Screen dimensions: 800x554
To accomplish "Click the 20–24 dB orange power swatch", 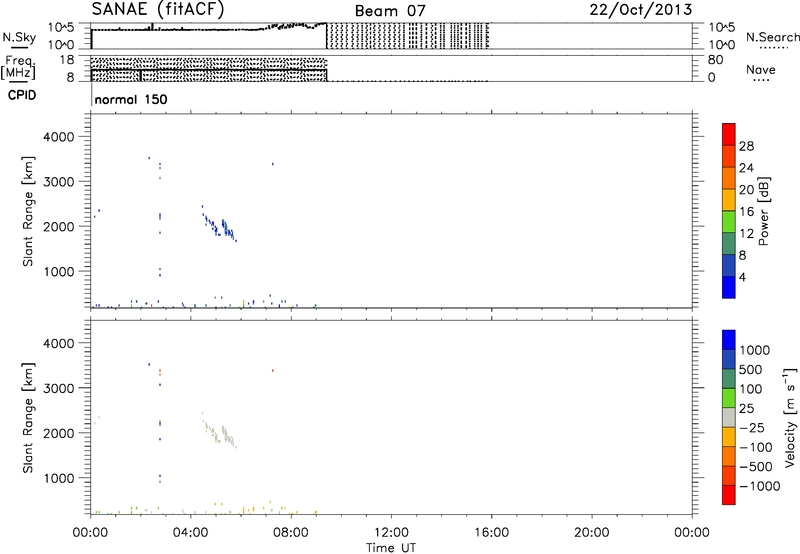I will [x=729, y=178].
